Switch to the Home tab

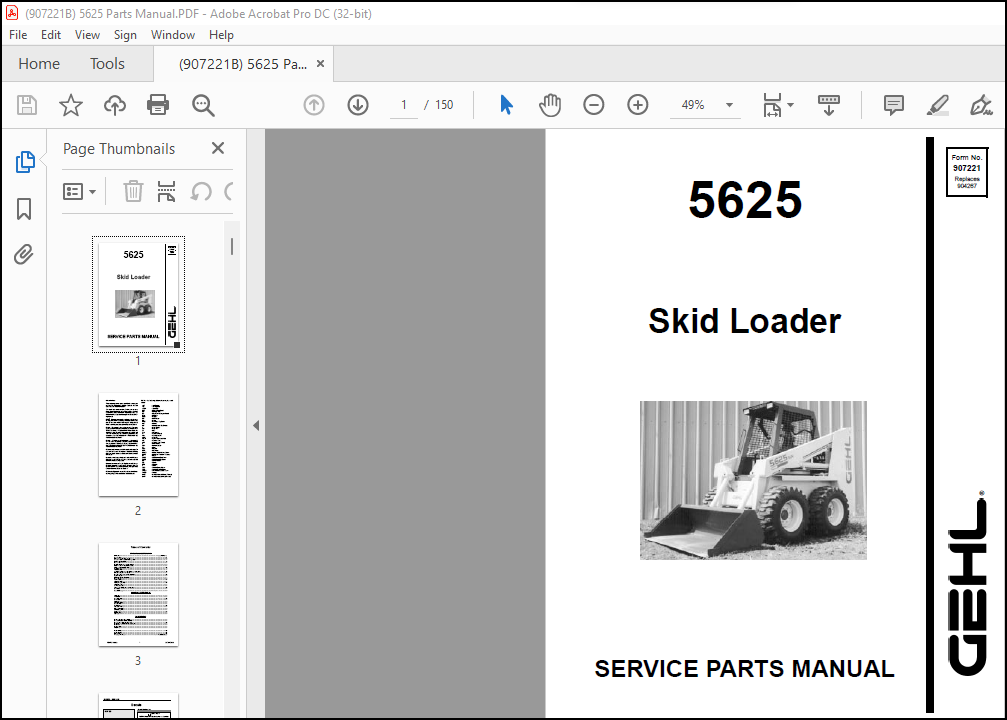[x=39, y=64]
